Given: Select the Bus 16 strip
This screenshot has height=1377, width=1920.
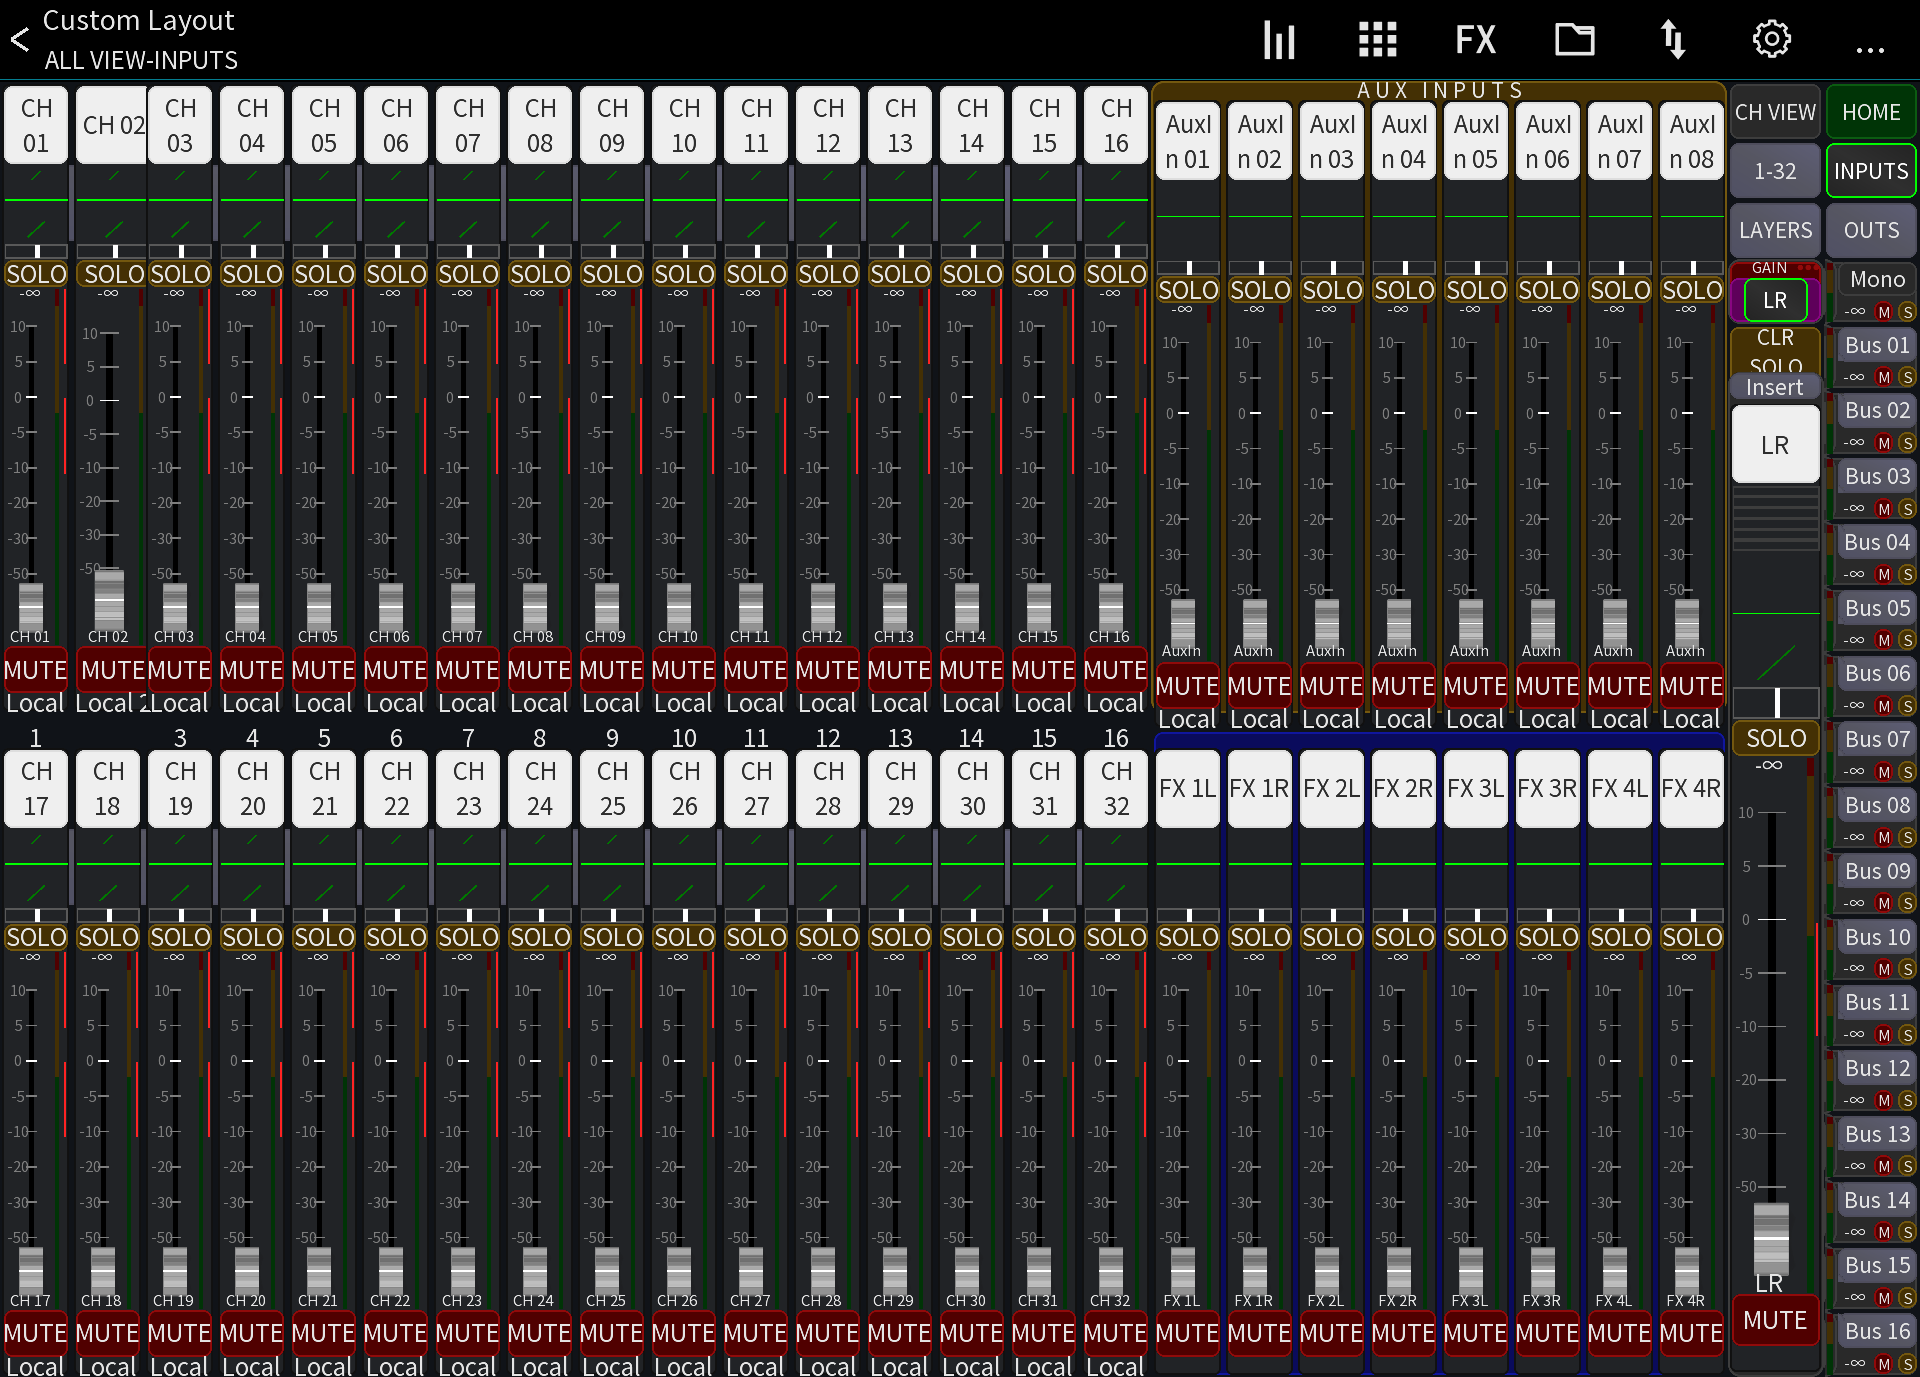Looking at the screenshot, I should tap(1877, 1331).
